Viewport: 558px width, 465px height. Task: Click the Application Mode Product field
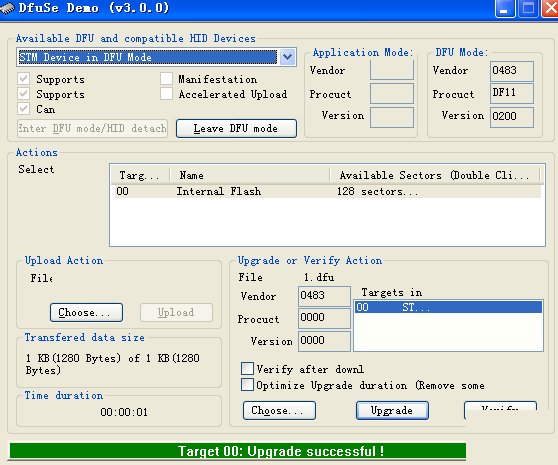[392, 94]
